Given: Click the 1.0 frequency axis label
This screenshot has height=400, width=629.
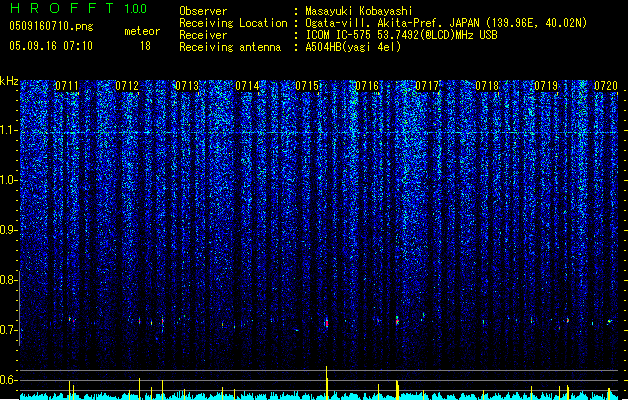Looking at the screenshot, I should [x=9, y=180].
